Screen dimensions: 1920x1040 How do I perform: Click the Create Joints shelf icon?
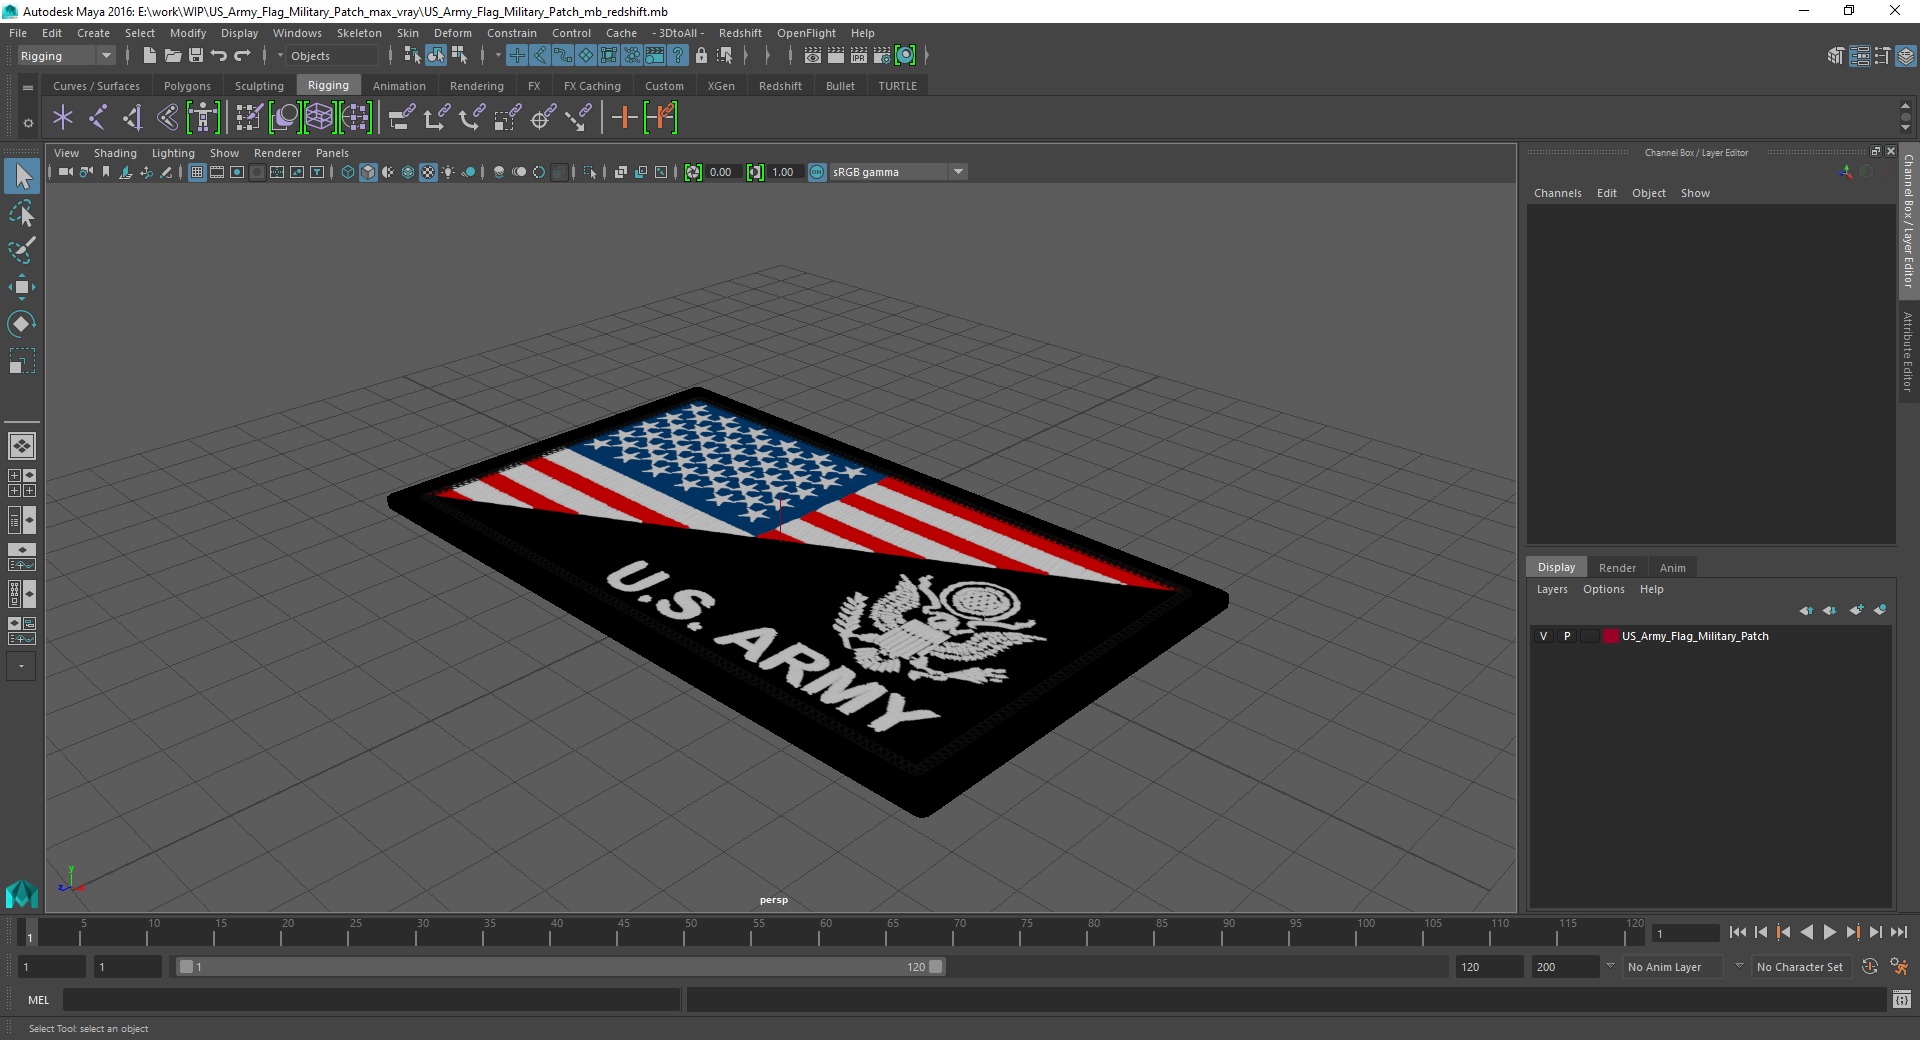(98, 118)
